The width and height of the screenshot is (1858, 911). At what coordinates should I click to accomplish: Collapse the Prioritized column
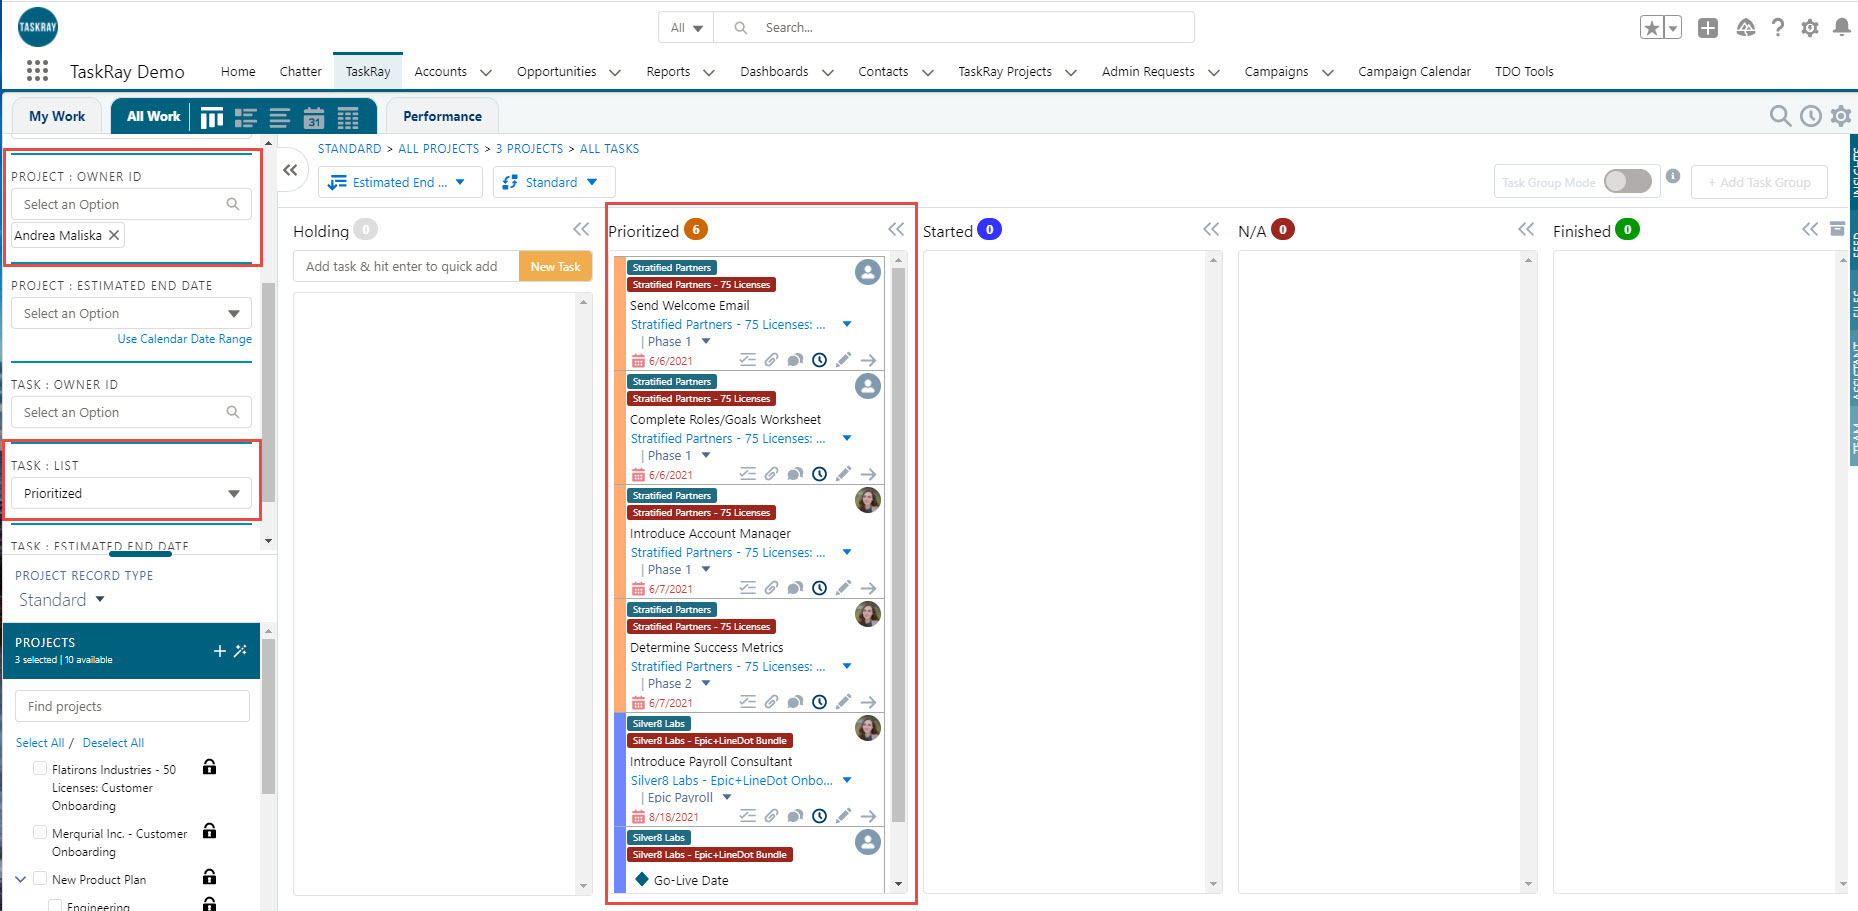896,229
